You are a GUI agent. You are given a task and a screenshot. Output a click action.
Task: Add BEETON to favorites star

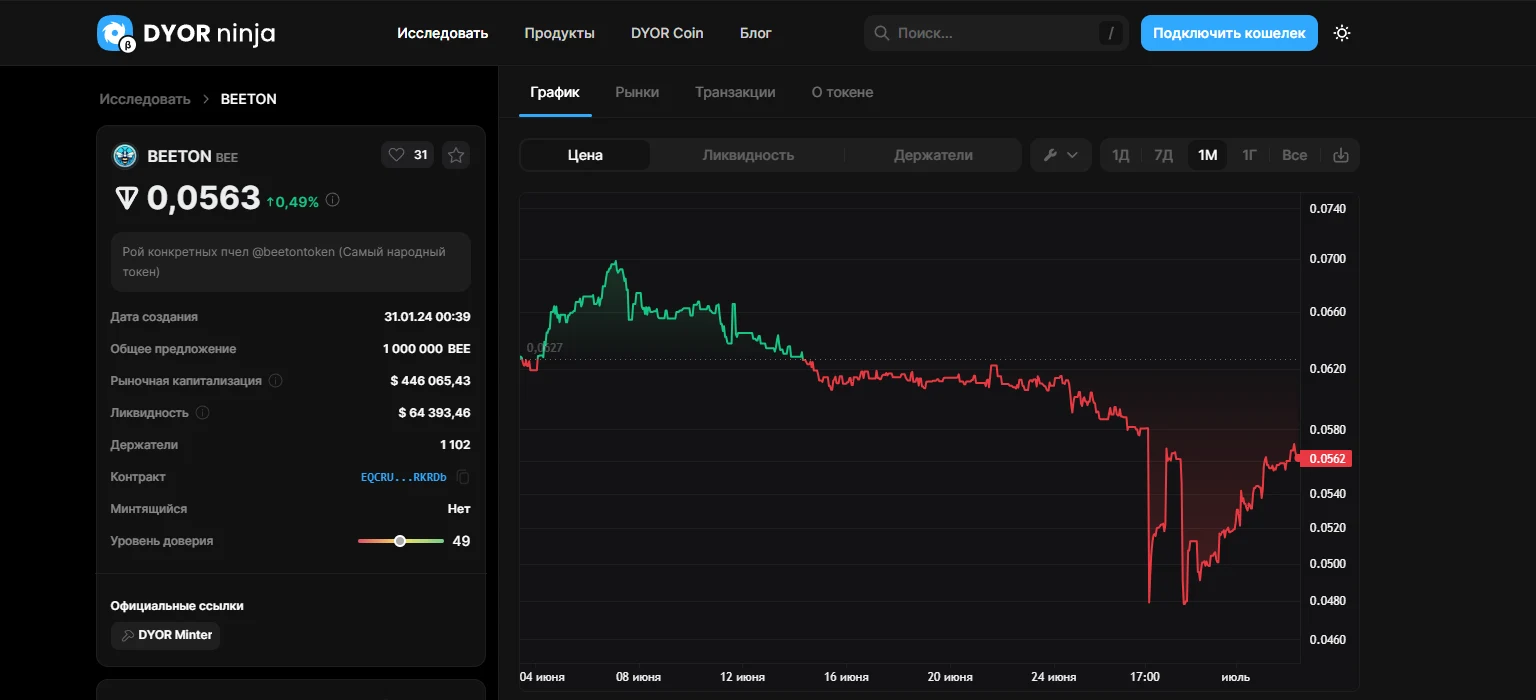pos(456,155)
